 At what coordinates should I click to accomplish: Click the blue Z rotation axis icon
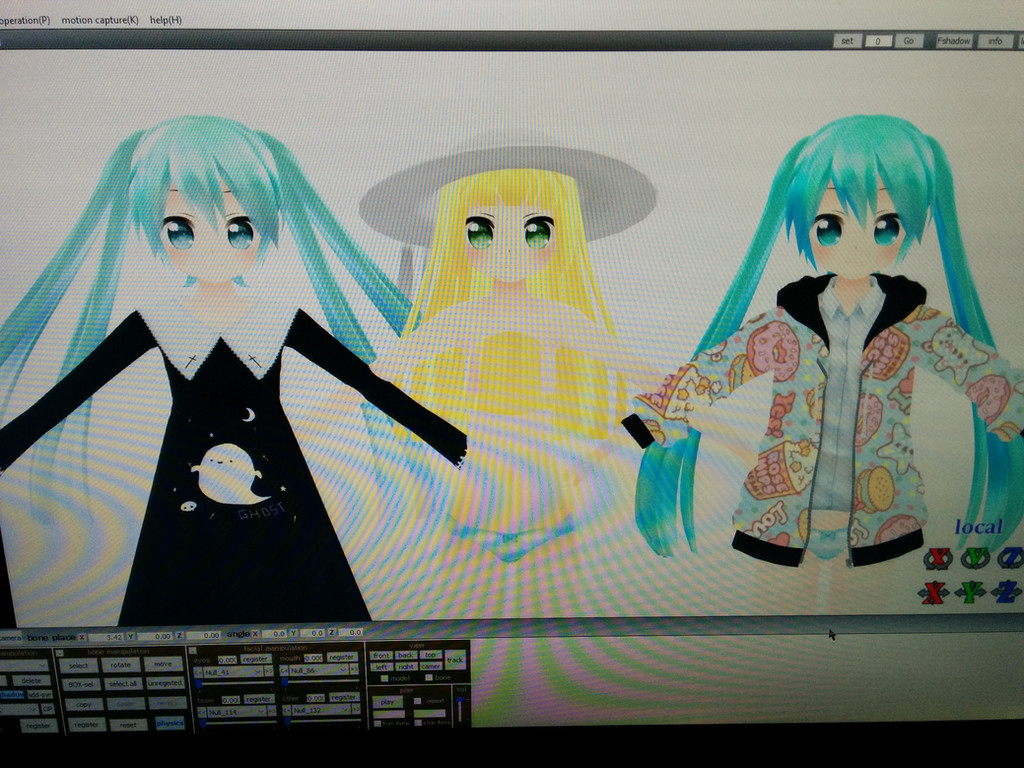tap(1010, 558)
